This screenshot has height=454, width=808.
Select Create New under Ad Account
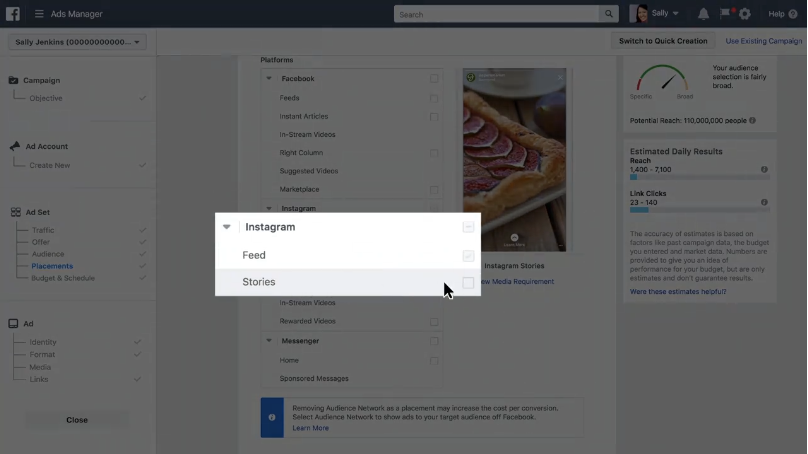point(49,165)
